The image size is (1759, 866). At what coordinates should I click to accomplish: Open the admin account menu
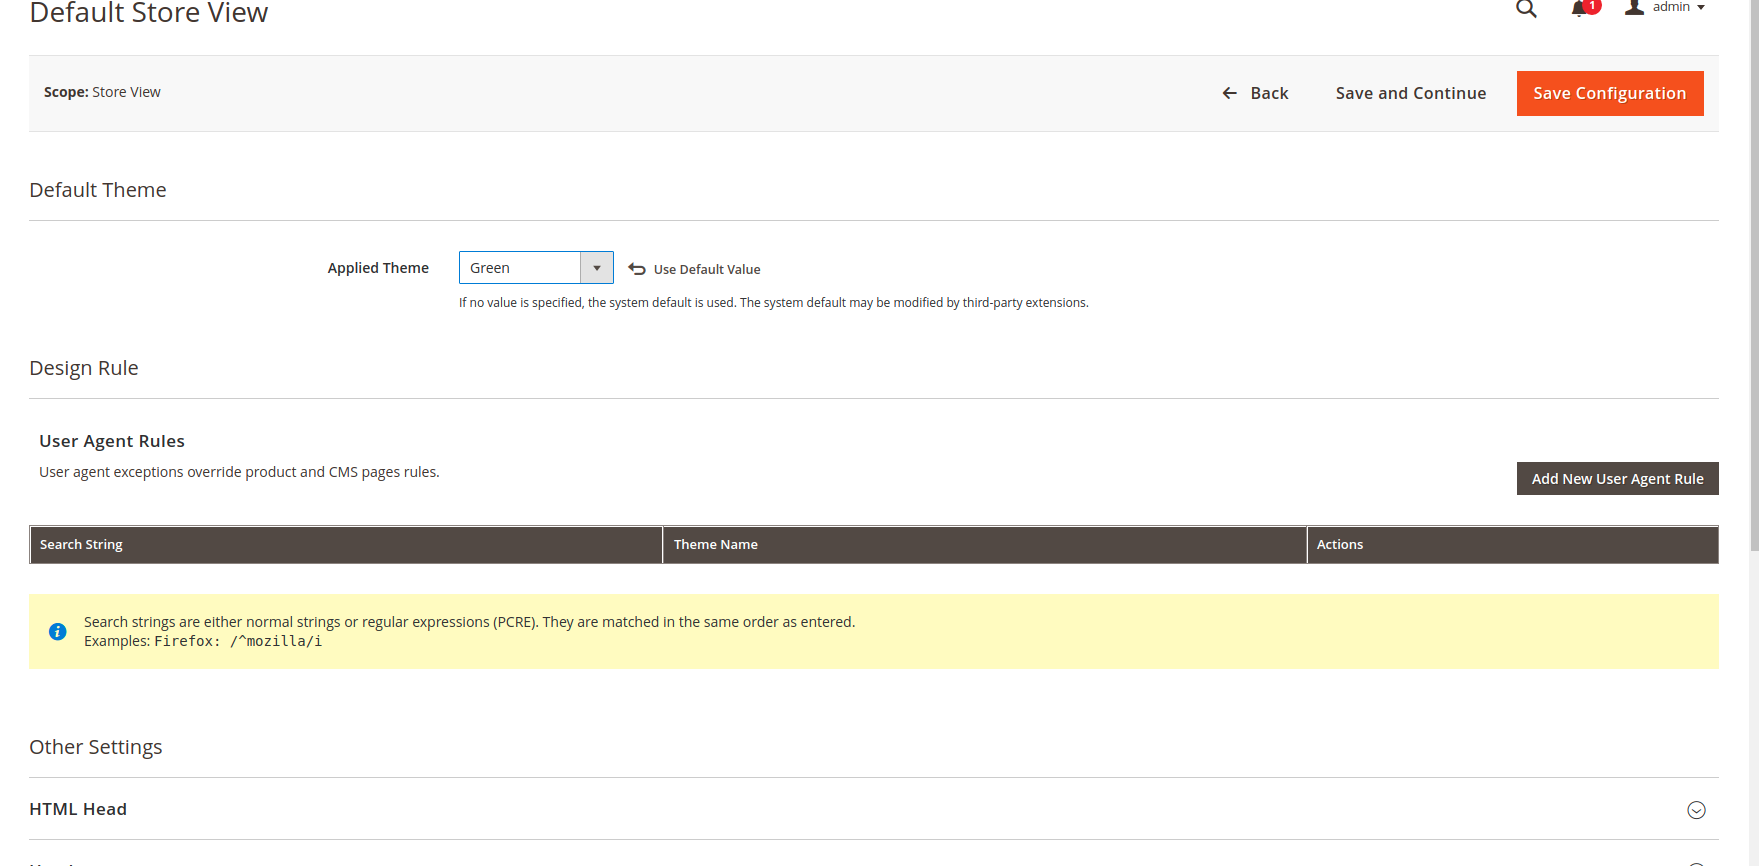tap(1665, 8)
